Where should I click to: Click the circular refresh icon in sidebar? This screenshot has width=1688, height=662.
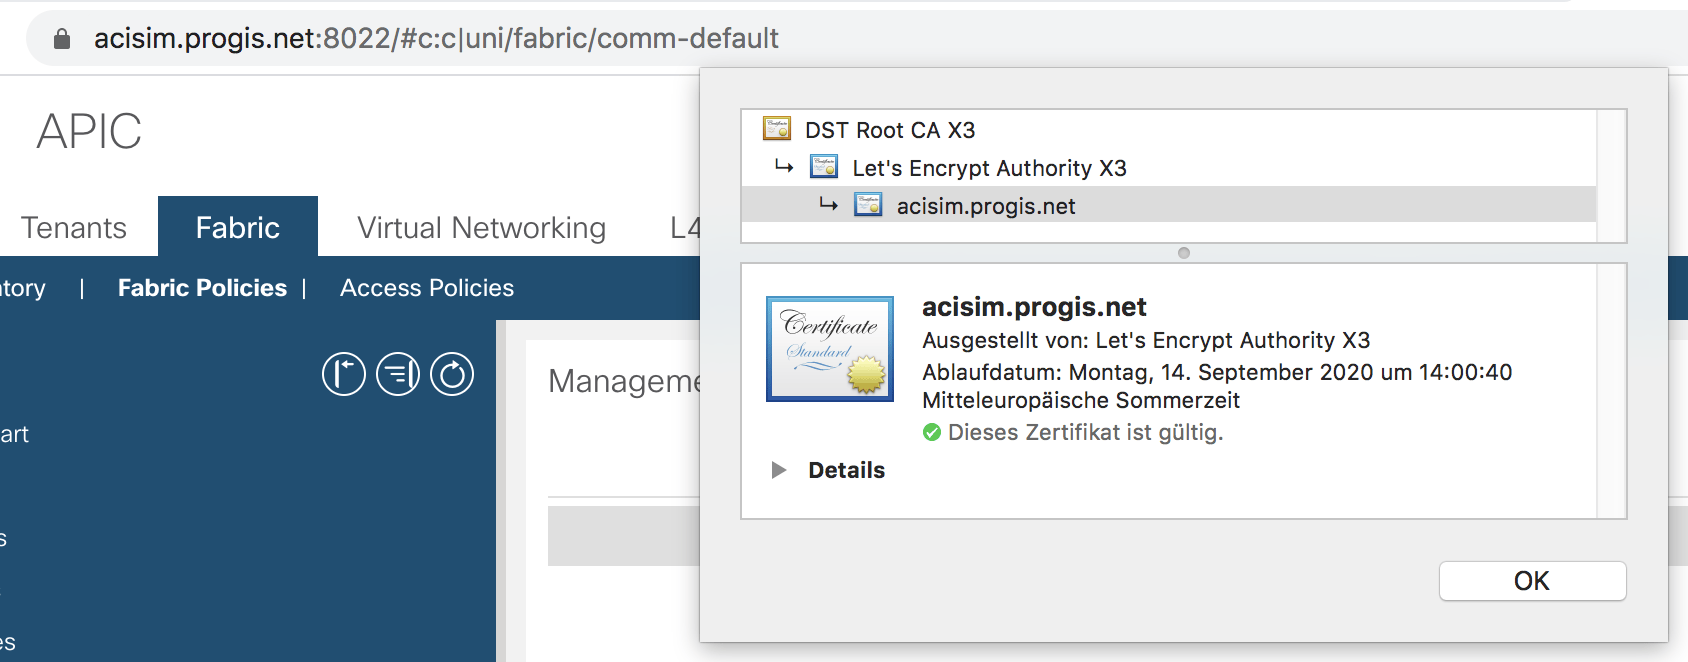[452, 374]
